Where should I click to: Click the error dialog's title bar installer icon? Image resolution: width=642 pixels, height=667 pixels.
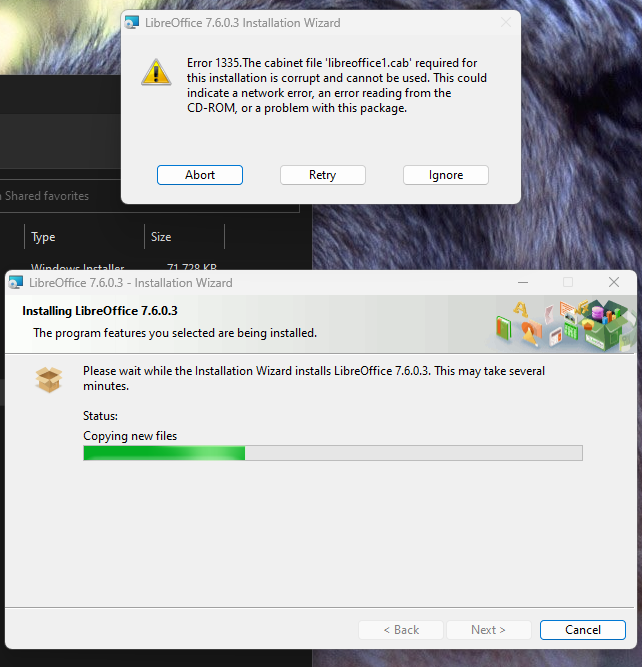(132, 23)
